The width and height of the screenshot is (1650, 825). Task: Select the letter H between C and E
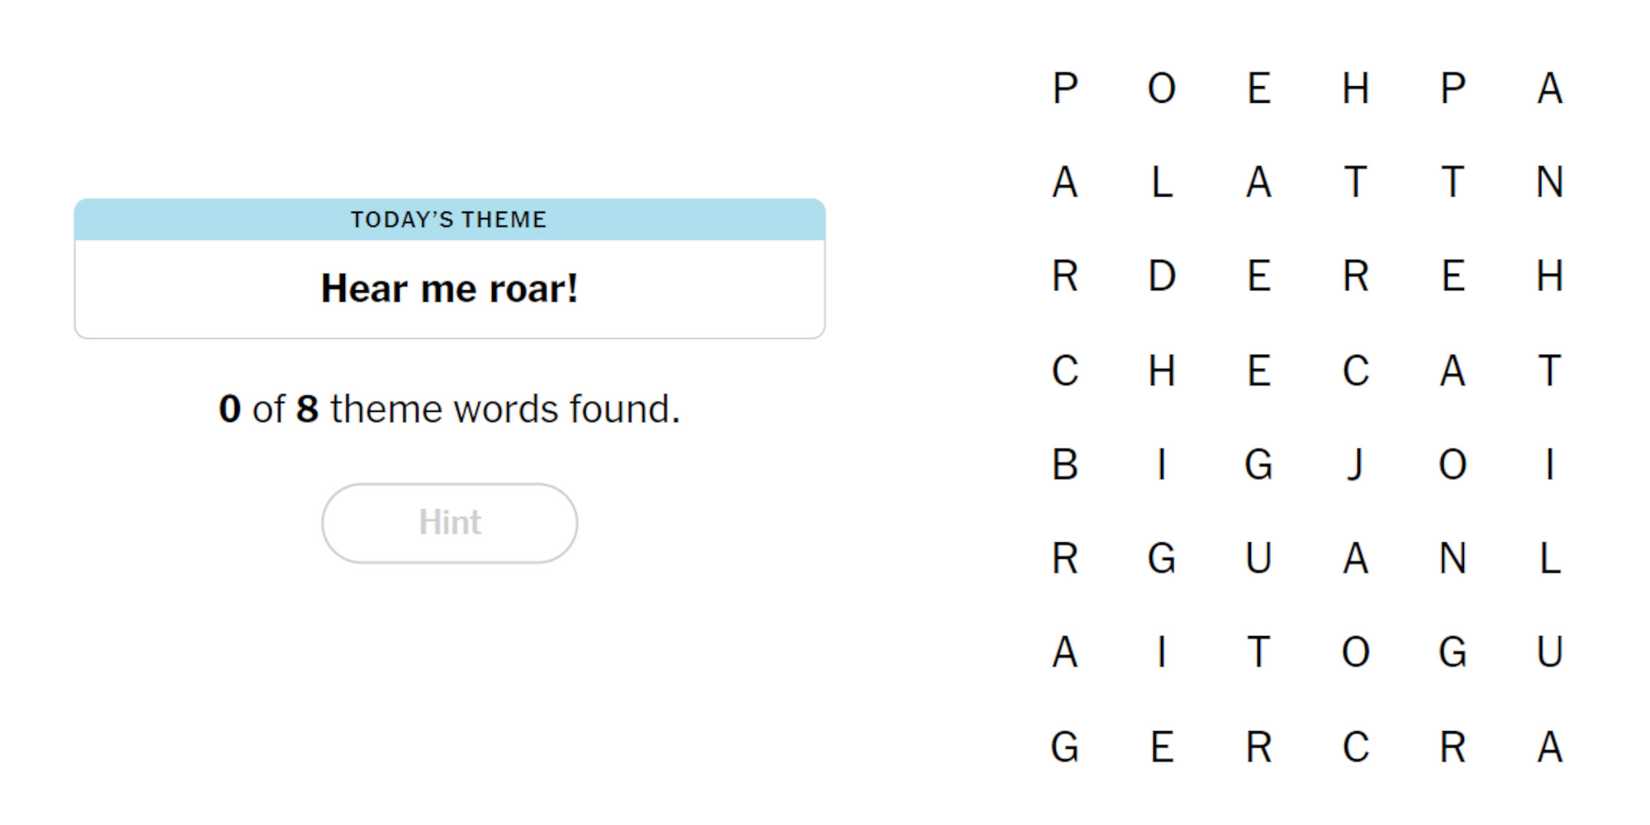pos(1161,371)
